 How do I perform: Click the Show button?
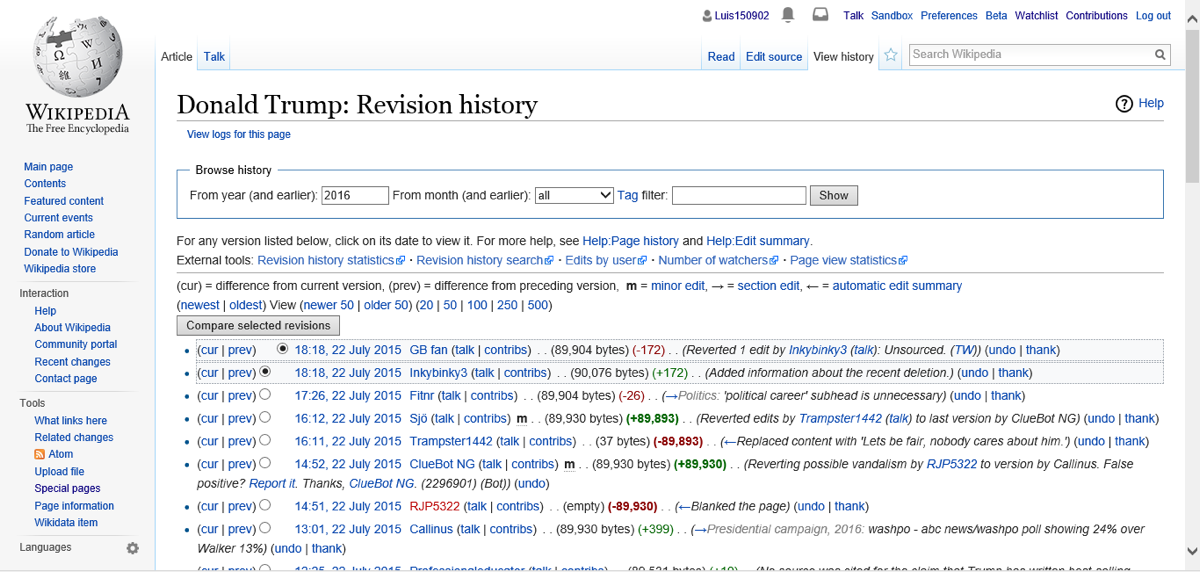[x=834, y=196]
